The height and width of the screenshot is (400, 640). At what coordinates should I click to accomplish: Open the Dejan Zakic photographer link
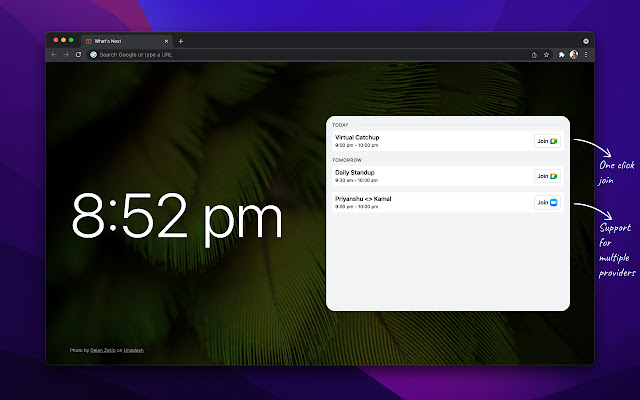[x=104, y=350]
